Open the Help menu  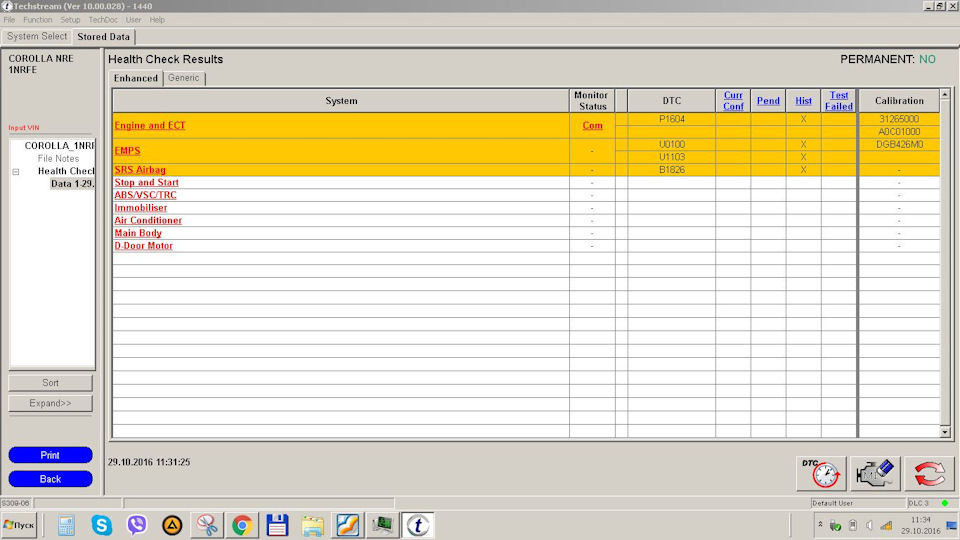point(157,20)
